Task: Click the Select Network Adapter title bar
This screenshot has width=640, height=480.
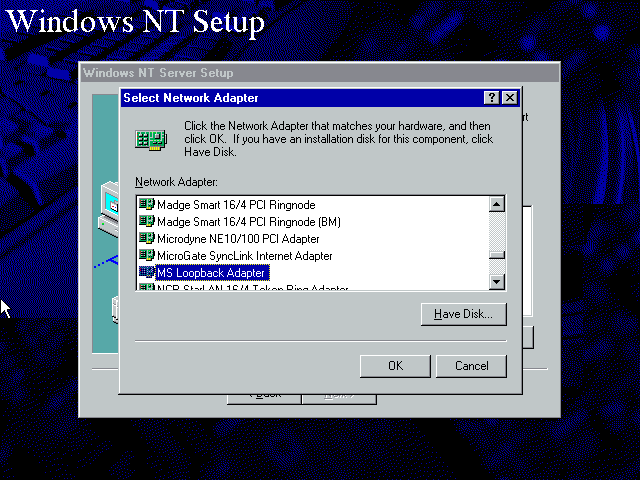Action: click(302, 98)
